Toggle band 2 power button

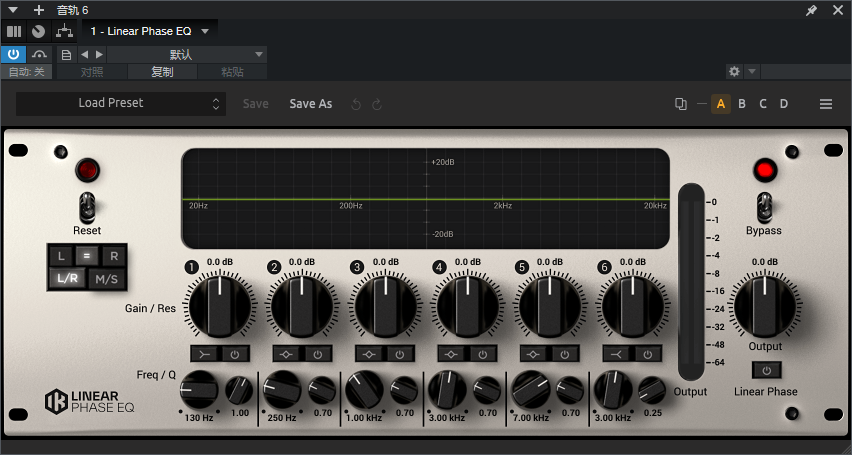click(x=318, y=354)
